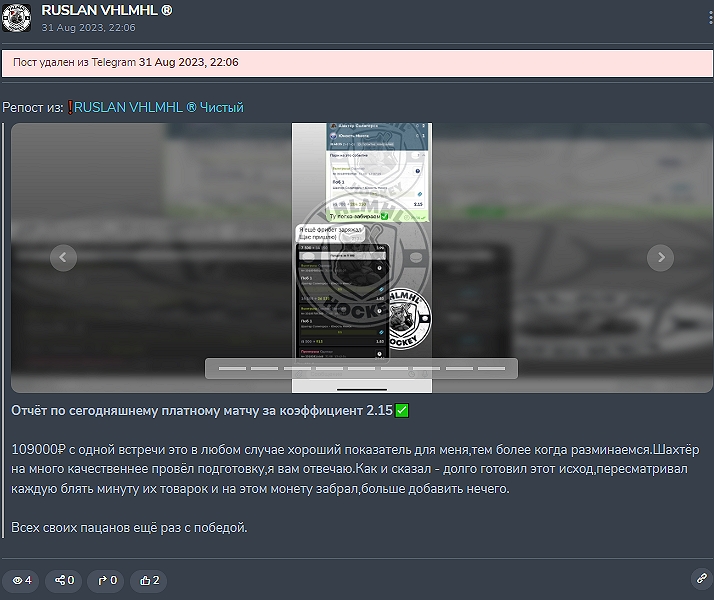The width and height of the screenshot is (714, 600).
Task: Click the post headline about coefficient 2.15
Action: pyautogui.click(x=210, y=411)
